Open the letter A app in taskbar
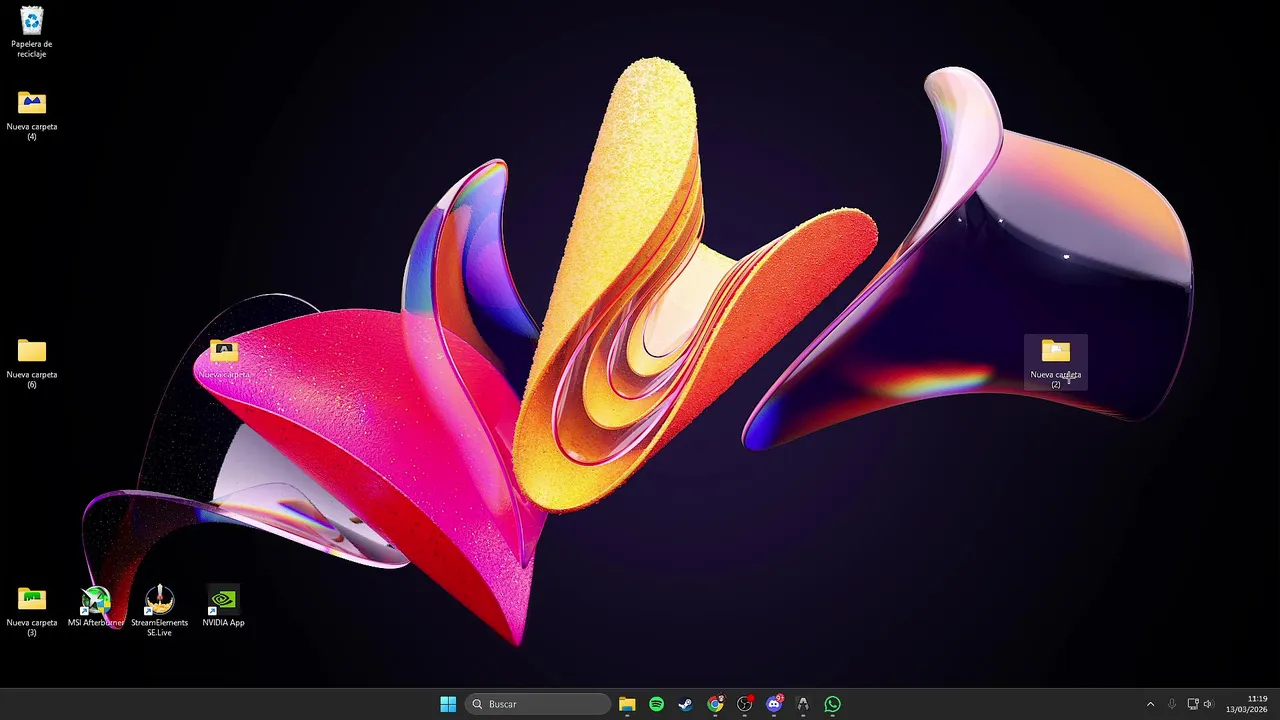 pyautogui.click(x=803, y=704)
